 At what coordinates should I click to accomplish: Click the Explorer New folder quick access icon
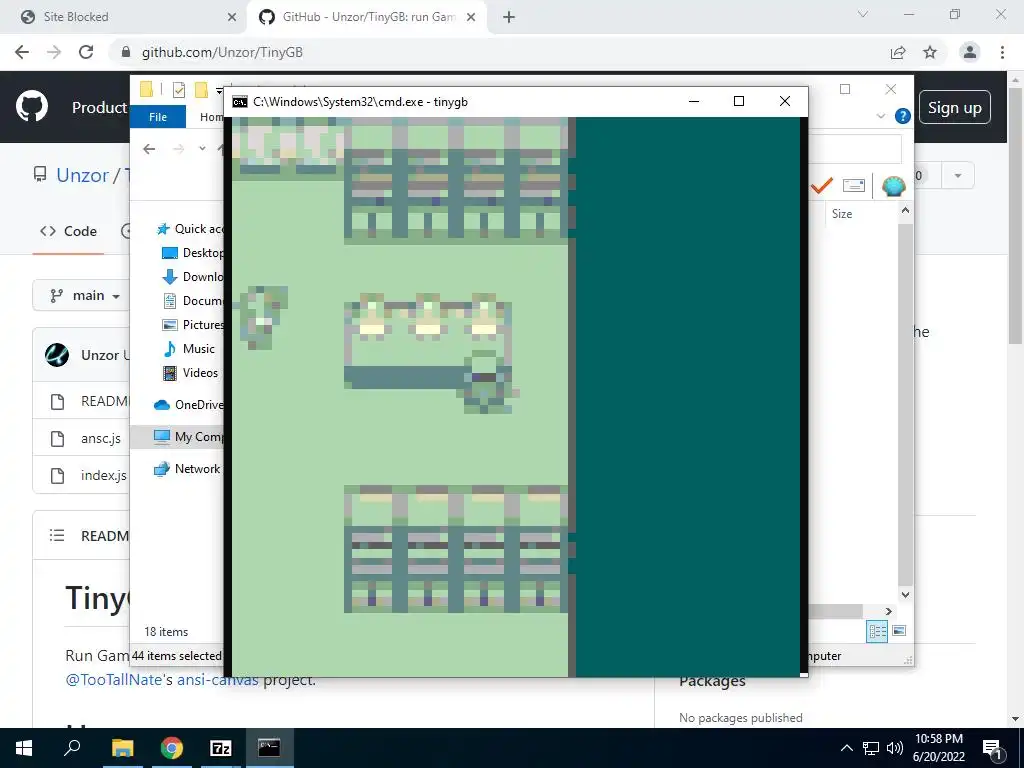(x=201, y=89)
